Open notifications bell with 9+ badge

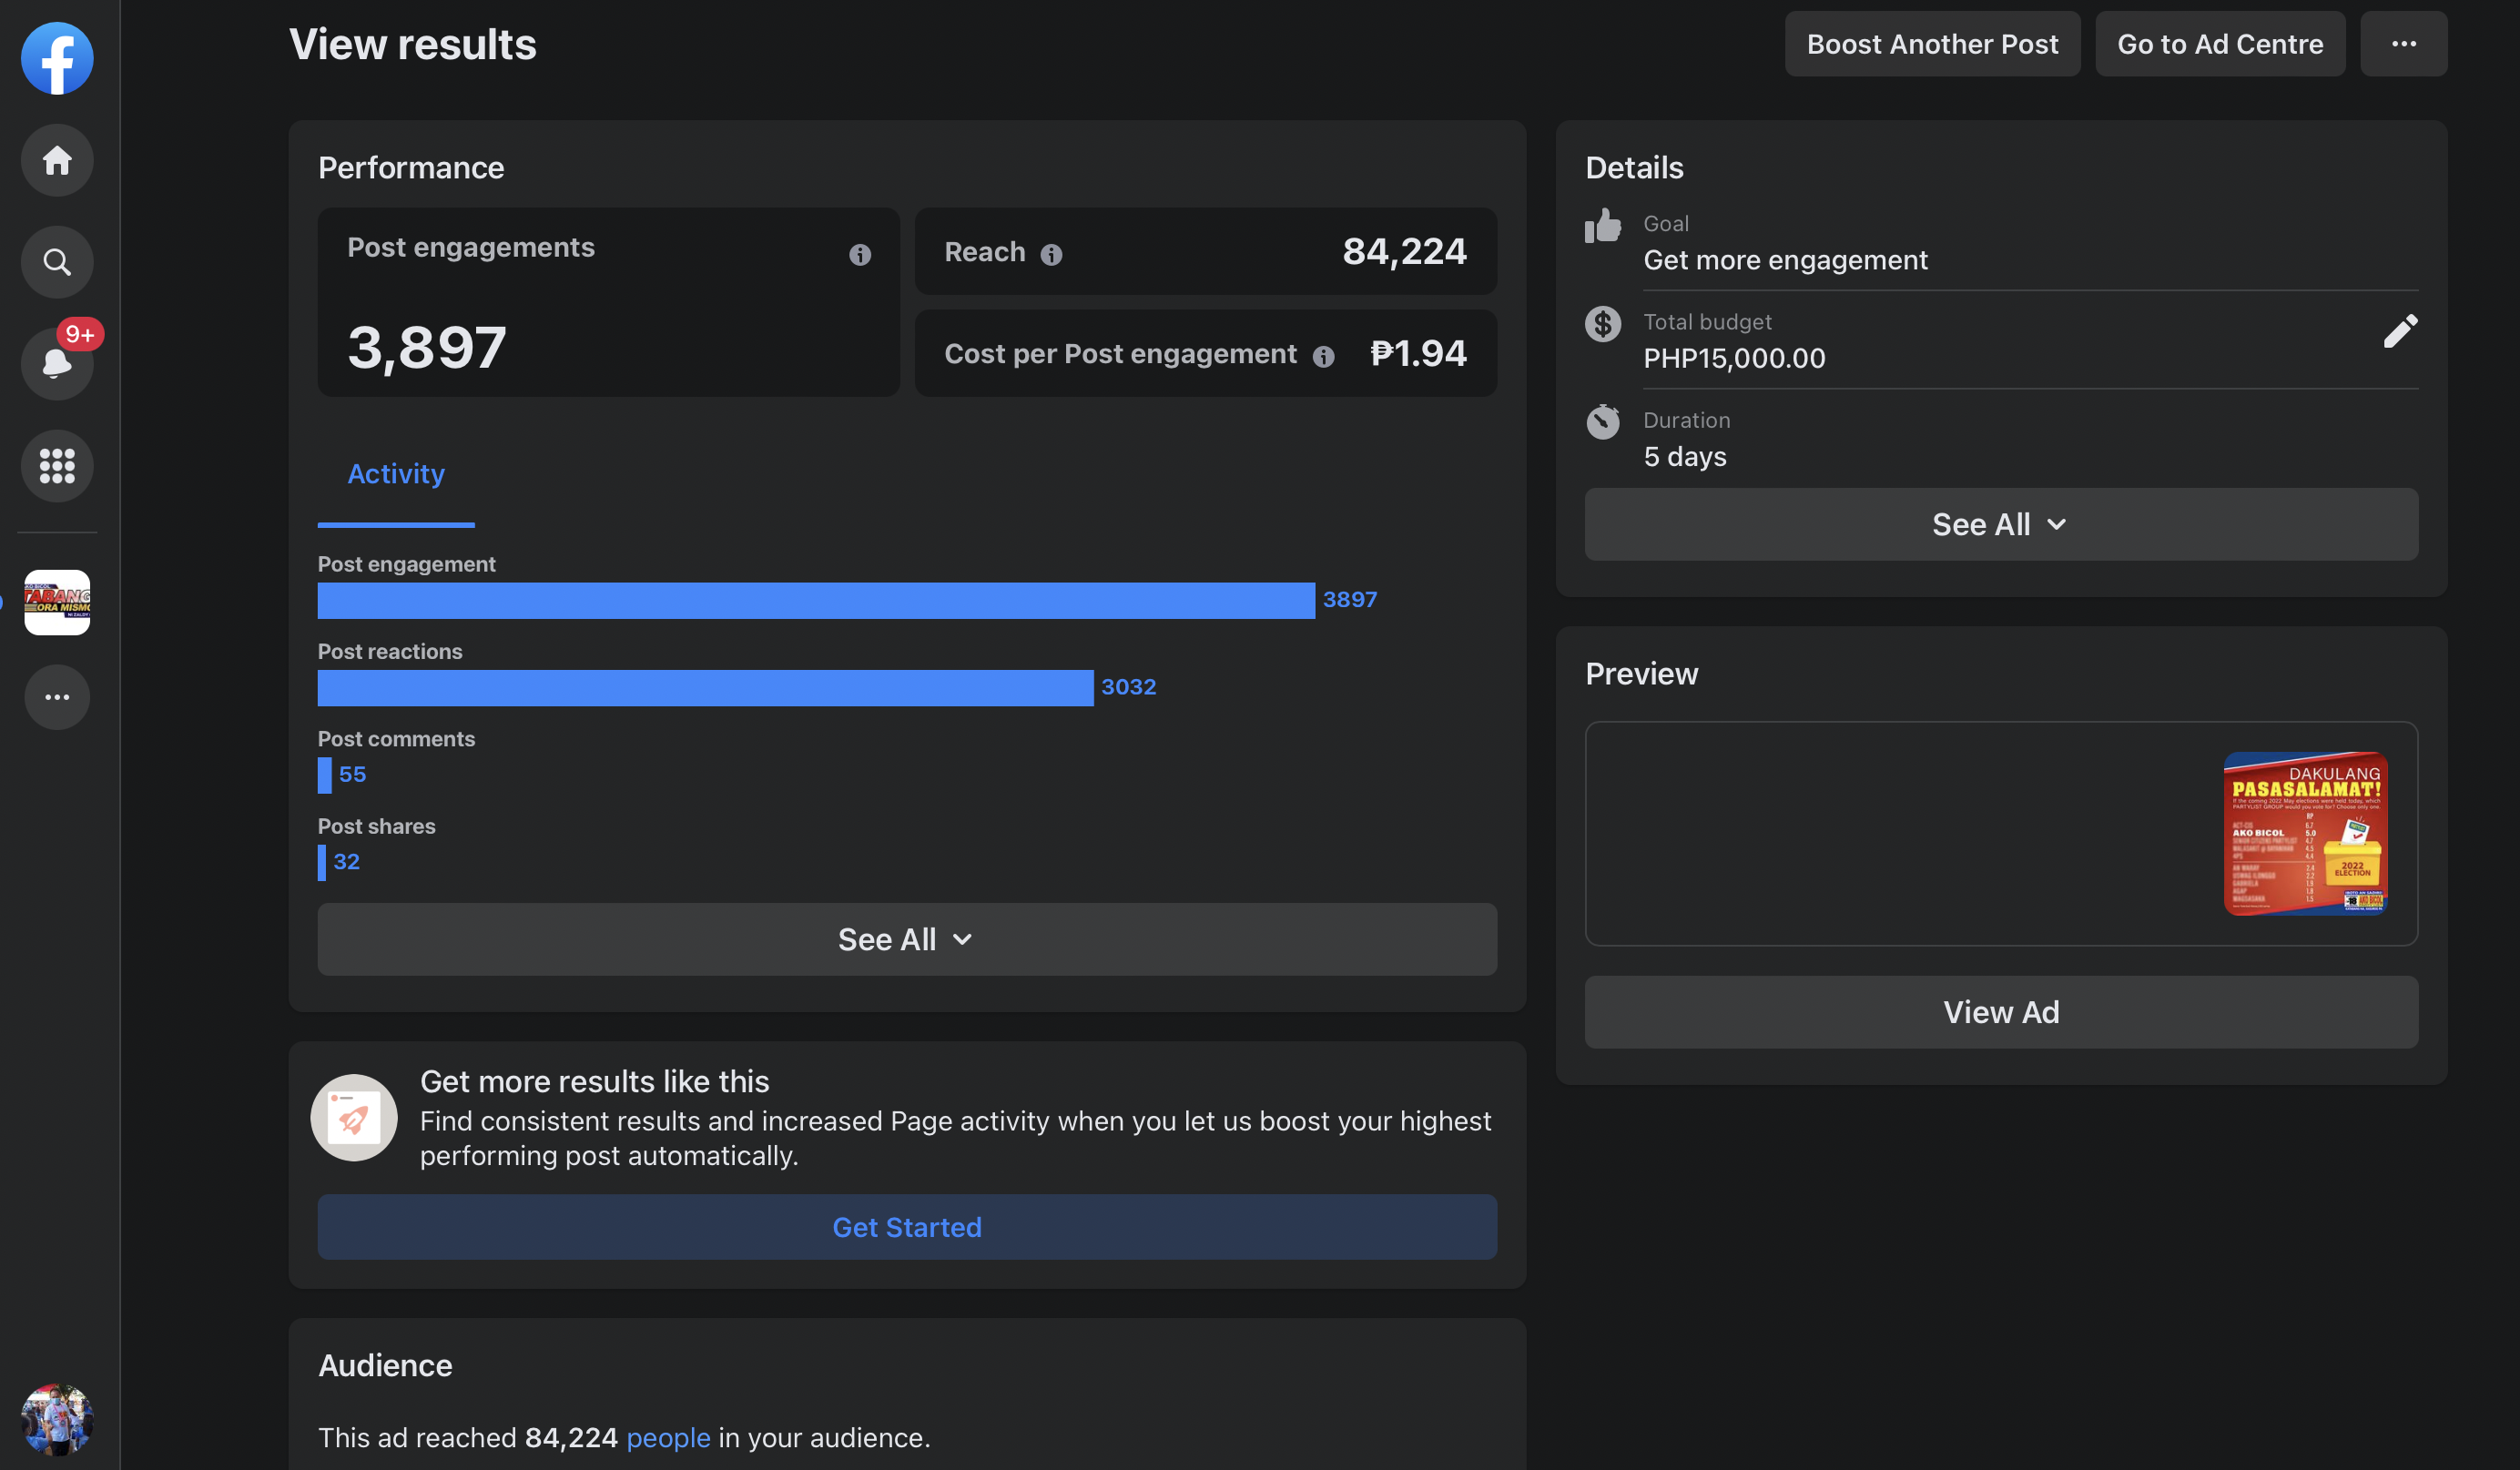click(57, 364)
